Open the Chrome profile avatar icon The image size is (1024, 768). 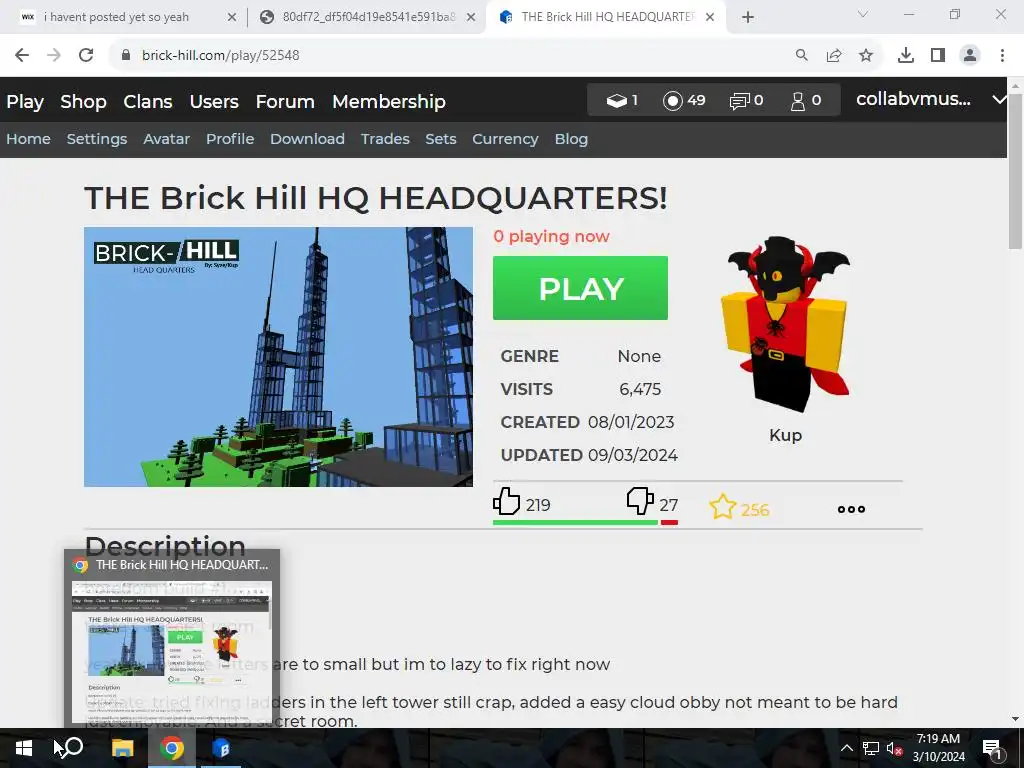tap(970, 56)
